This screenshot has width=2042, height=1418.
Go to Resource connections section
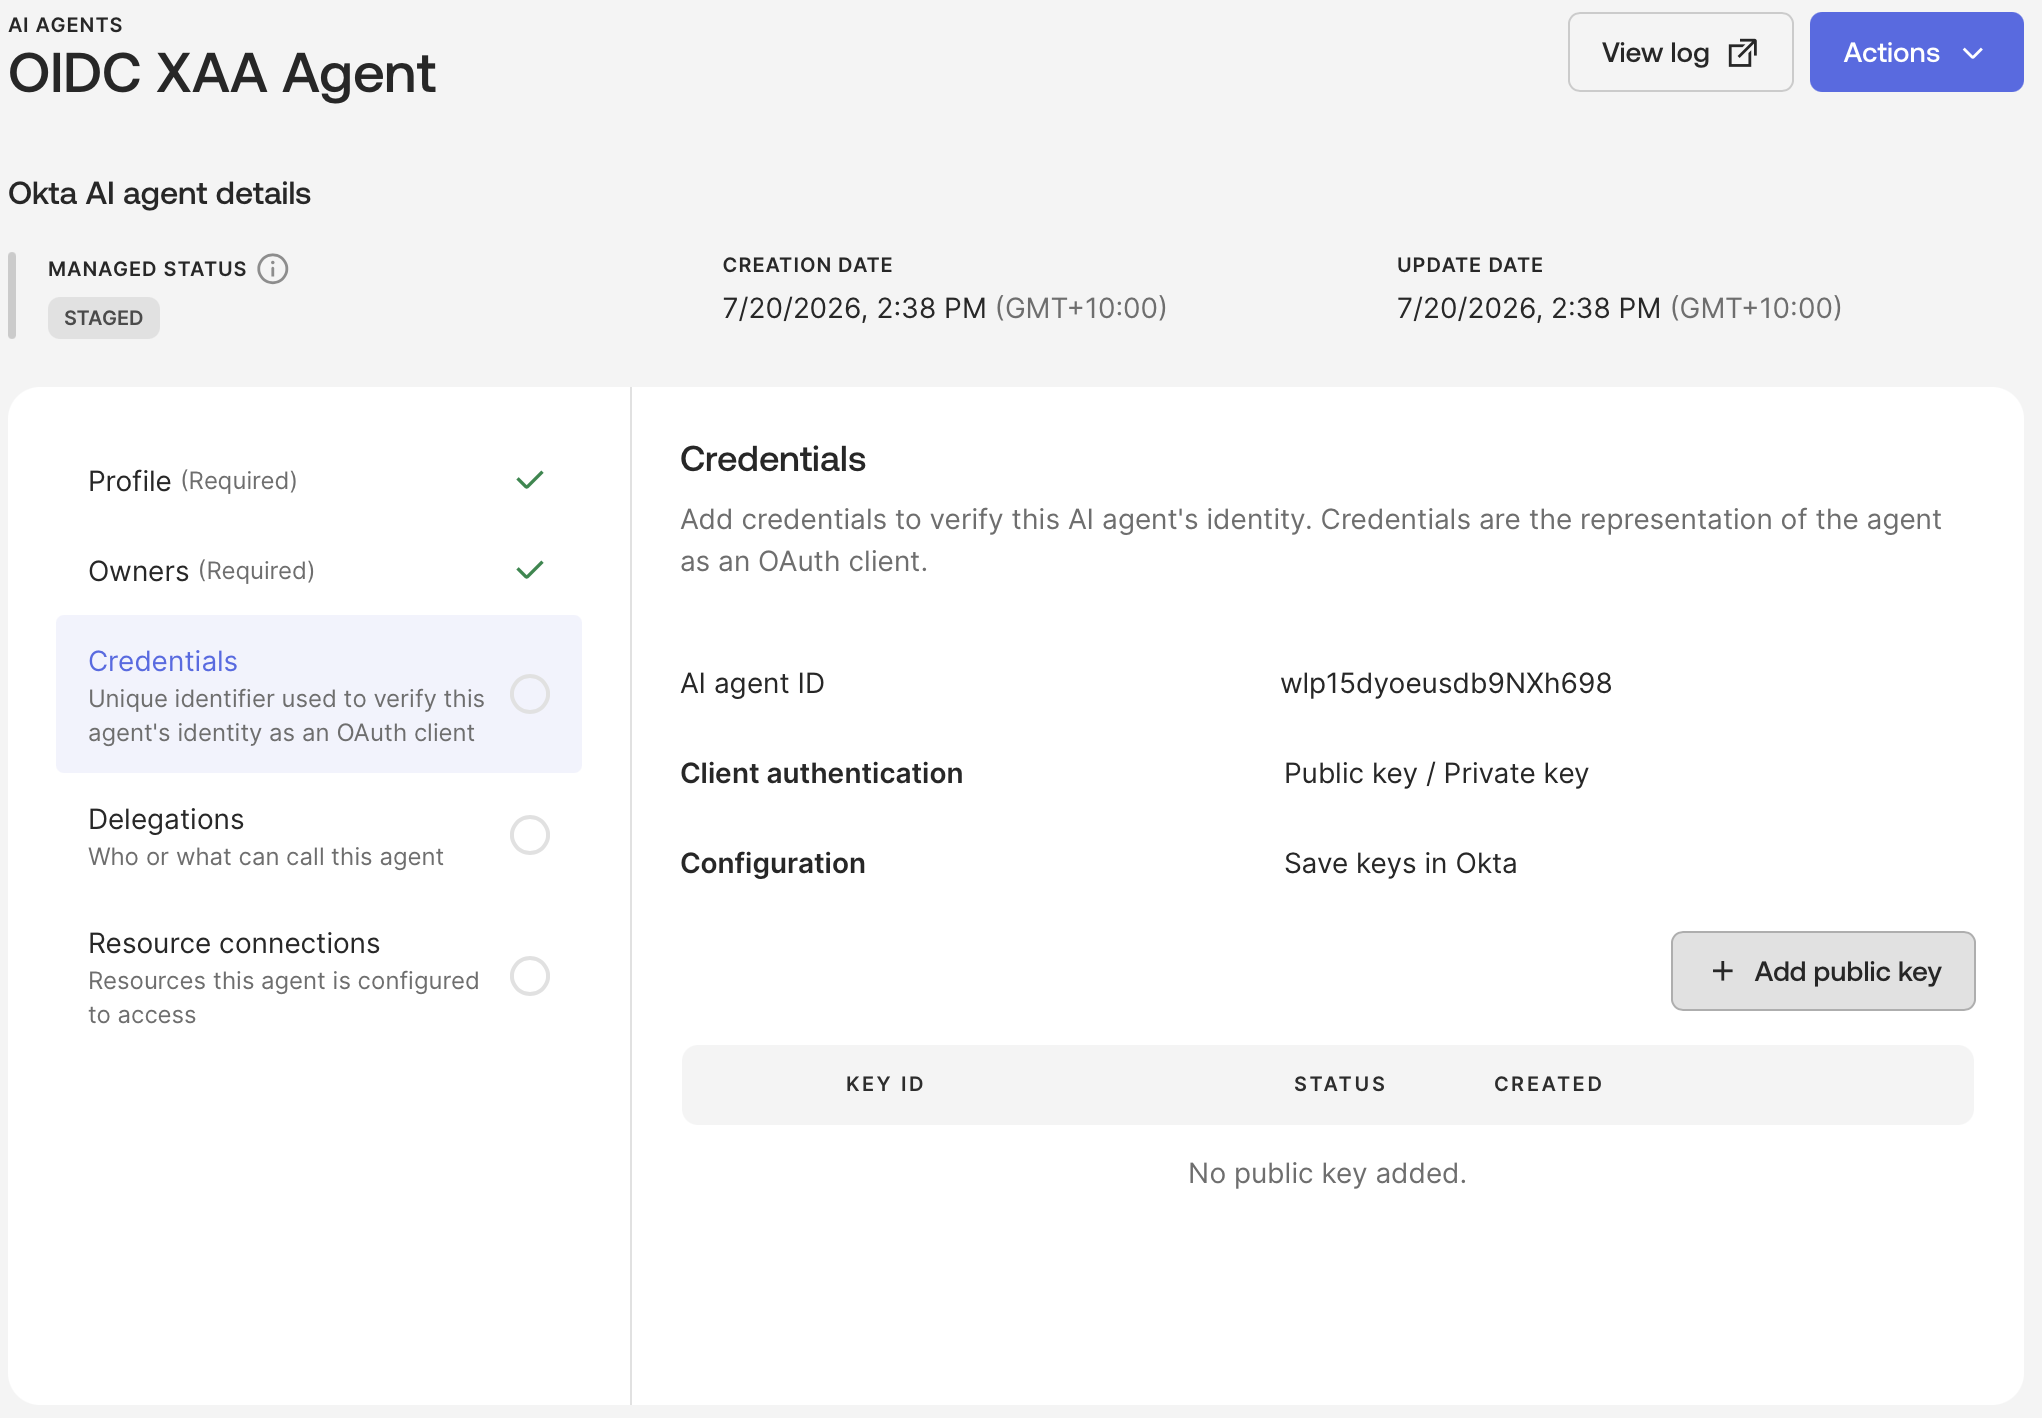click(x=319, y=977)
